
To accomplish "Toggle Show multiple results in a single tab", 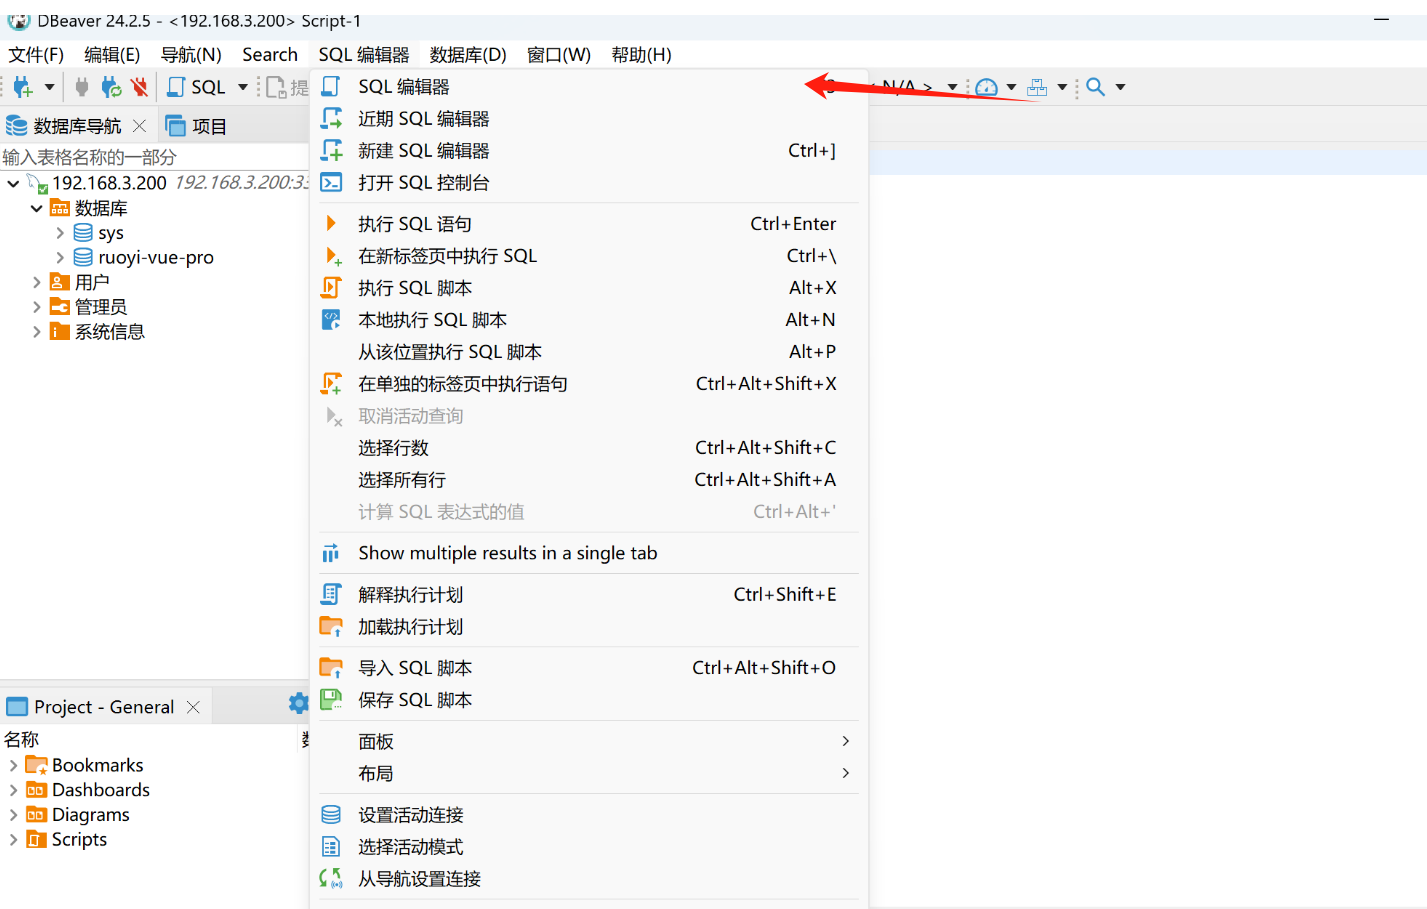I will pyautogui.click(x=507, y=553).
